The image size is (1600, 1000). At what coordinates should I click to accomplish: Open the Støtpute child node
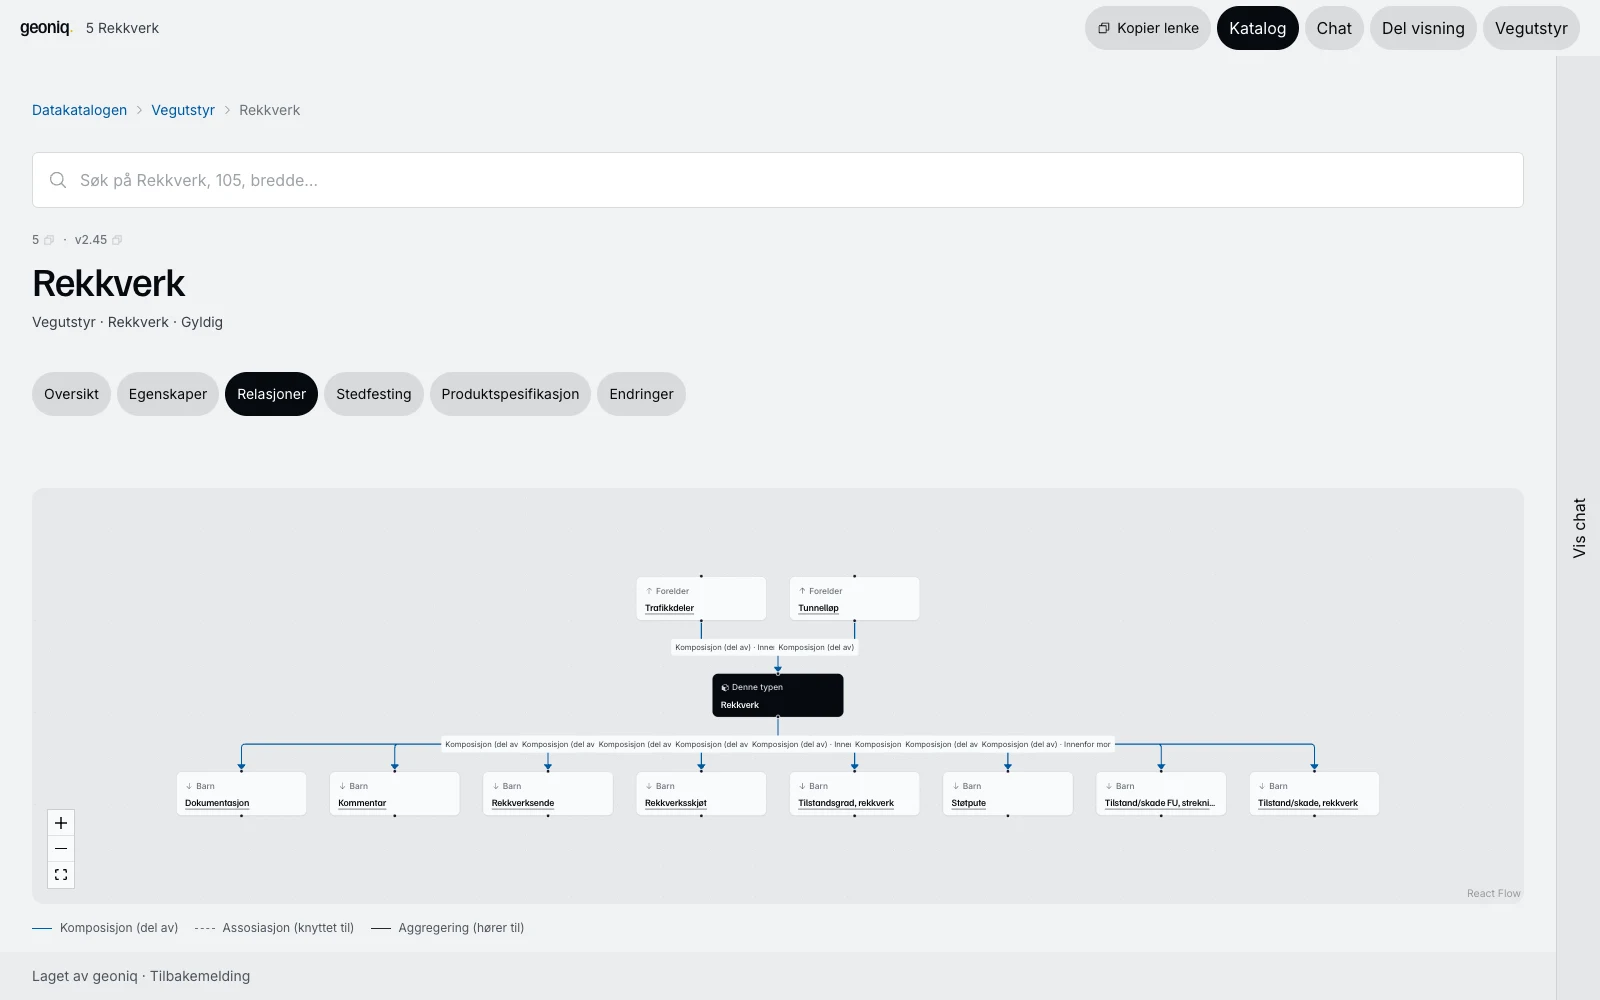pyautogui.click(x=1008, y=794)
